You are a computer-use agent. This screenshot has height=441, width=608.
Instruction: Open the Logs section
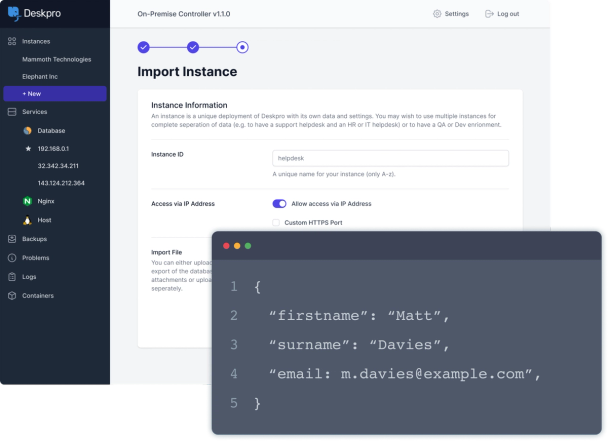[x=29, y=277]
